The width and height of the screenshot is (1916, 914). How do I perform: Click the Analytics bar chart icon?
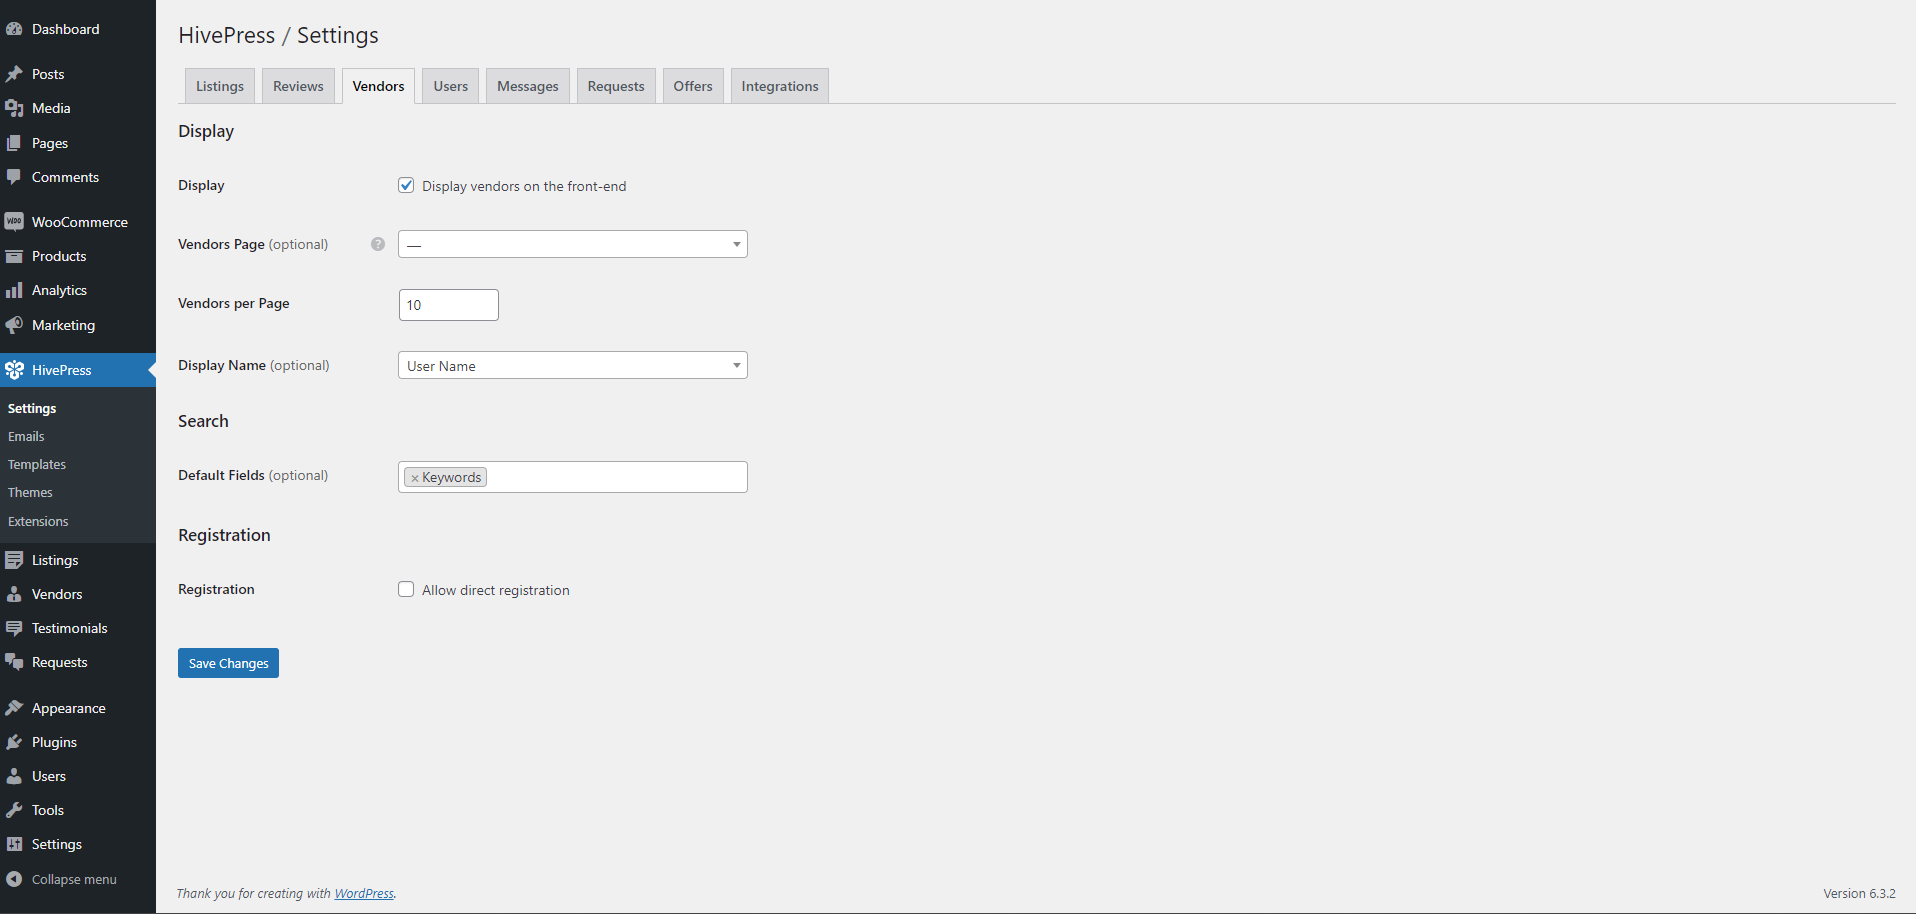coord(14,290)
